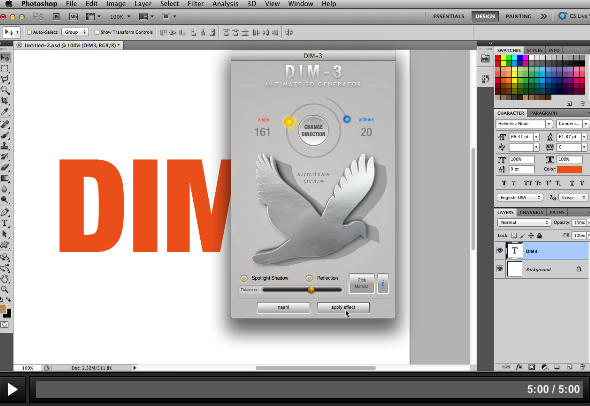The height and width of the screenshot is (406, 590).
Task: Click the blue Altitude dot icon
Action: tap(347, 119)
